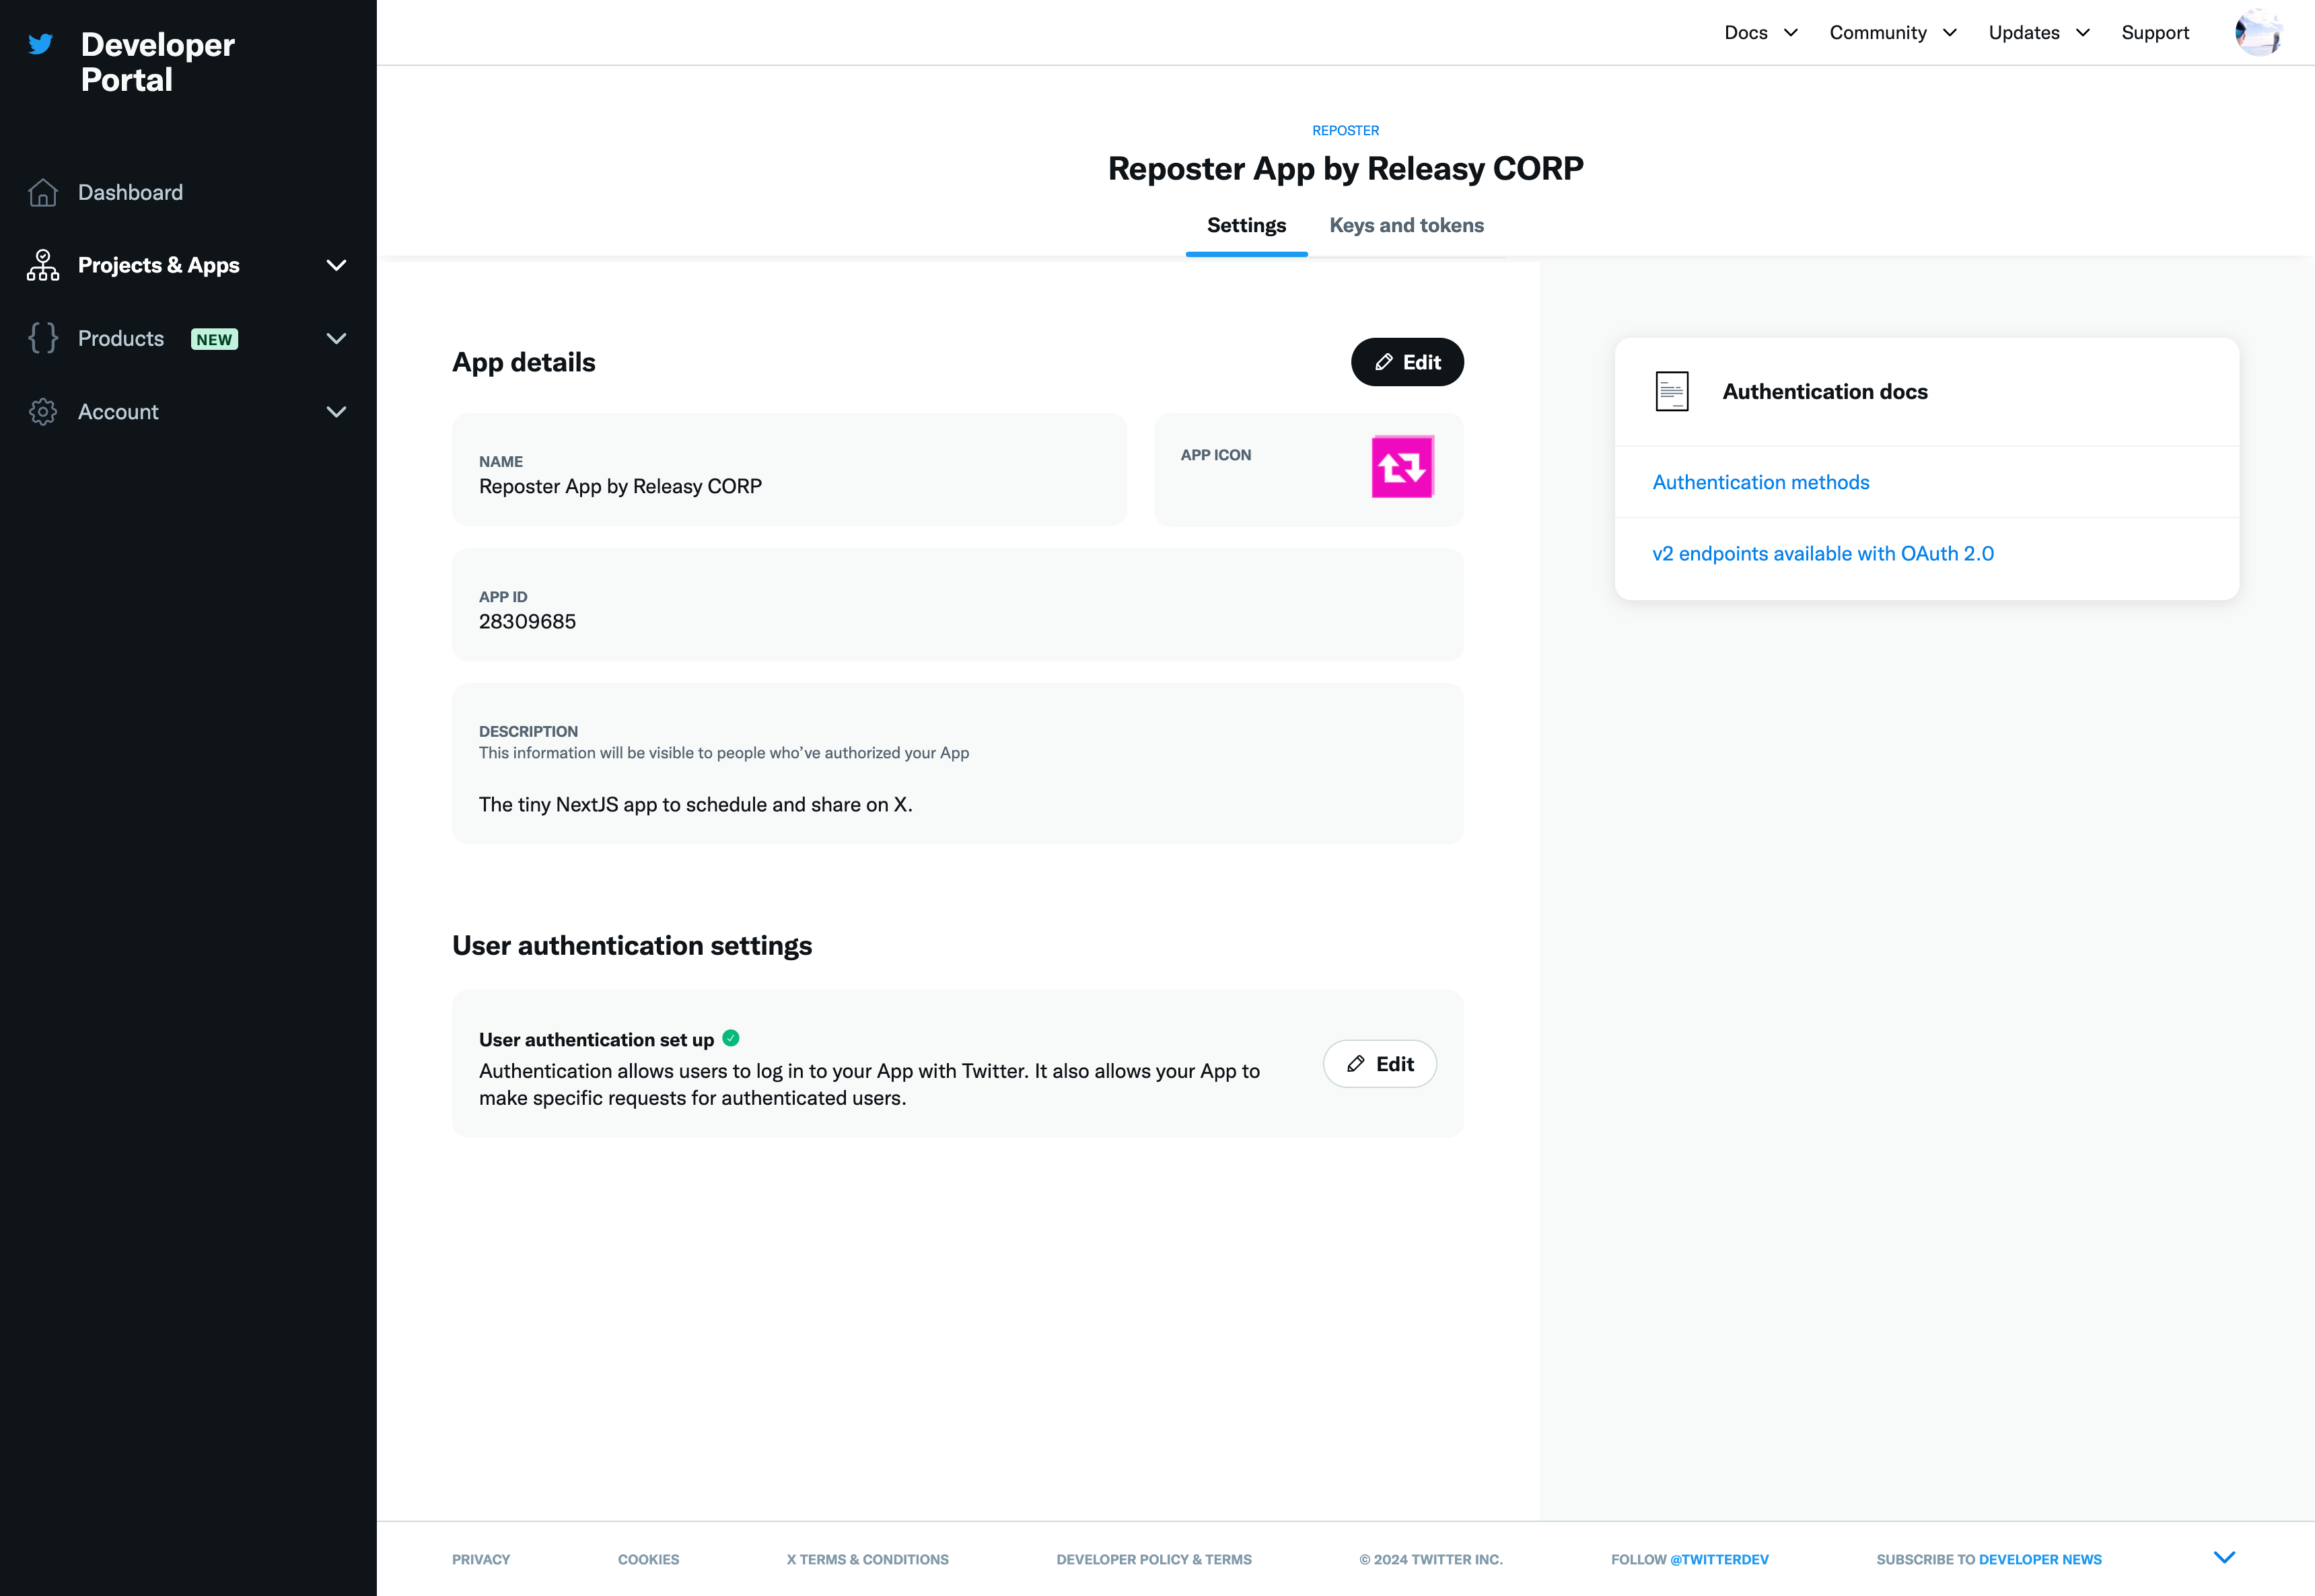
Task: Switch to Keys and tokens tab
Action: pyautogui.click(x=1406, y=225)
